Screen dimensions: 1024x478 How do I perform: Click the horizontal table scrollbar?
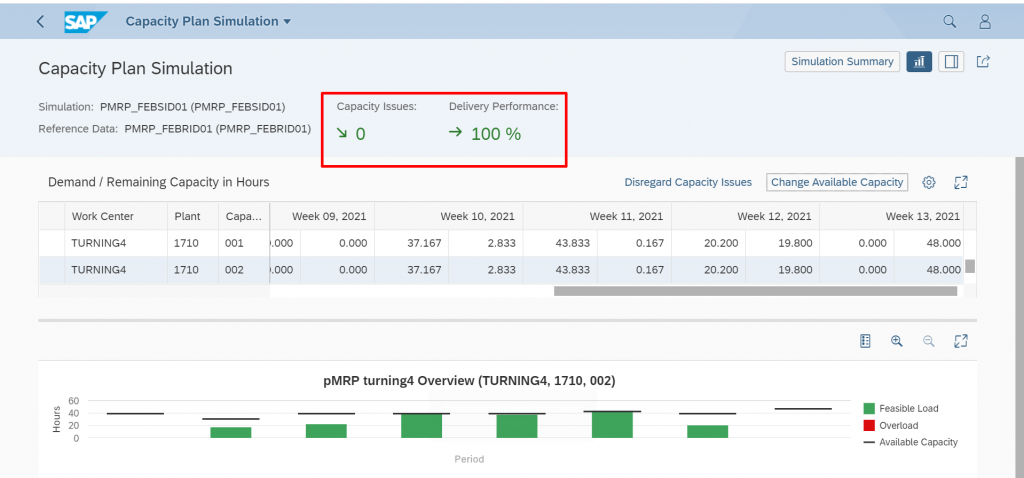755,291
